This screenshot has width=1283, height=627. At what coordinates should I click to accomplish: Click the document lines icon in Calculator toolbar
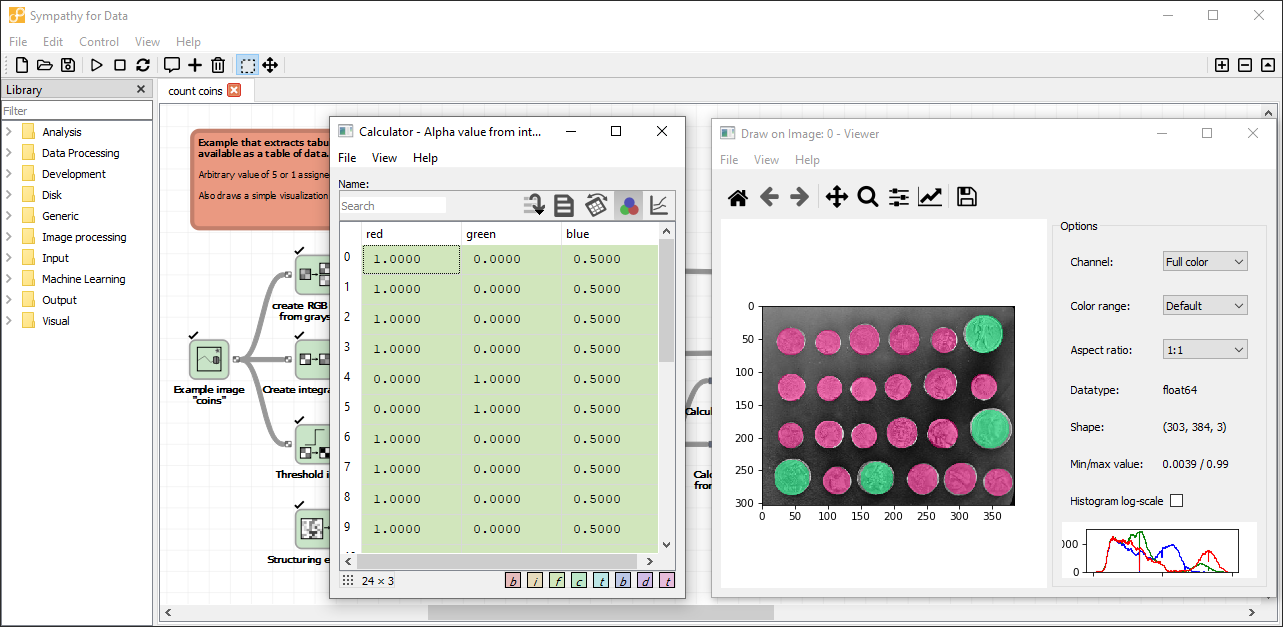[x=564, y=205]
